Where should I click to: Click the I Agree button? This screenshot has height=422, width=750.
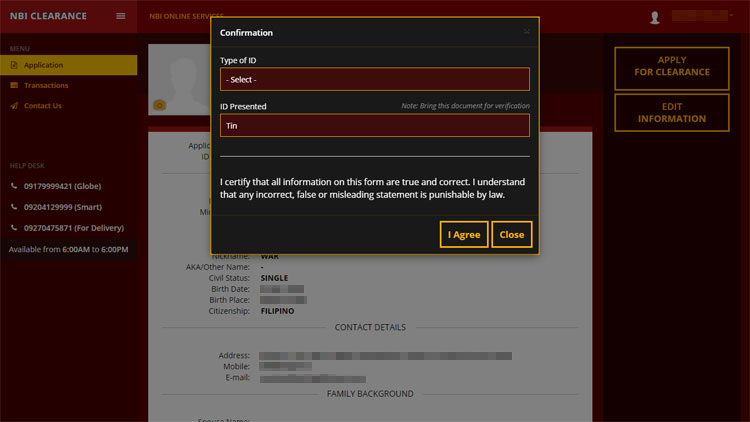464,234
